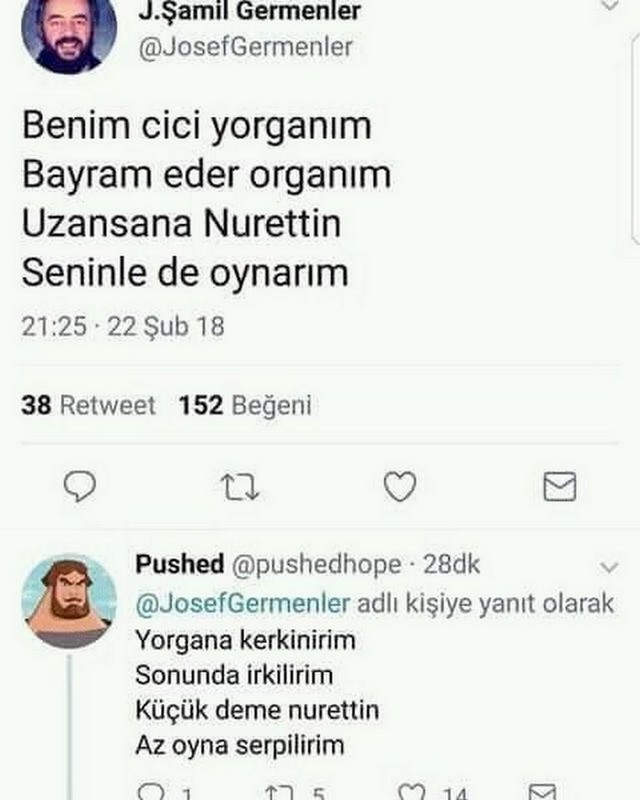640x800 pixels.
Task: Open the 21:25 · 22 Şub 18 timestamp
Action: pyautogui.click(x=123, y=326)
